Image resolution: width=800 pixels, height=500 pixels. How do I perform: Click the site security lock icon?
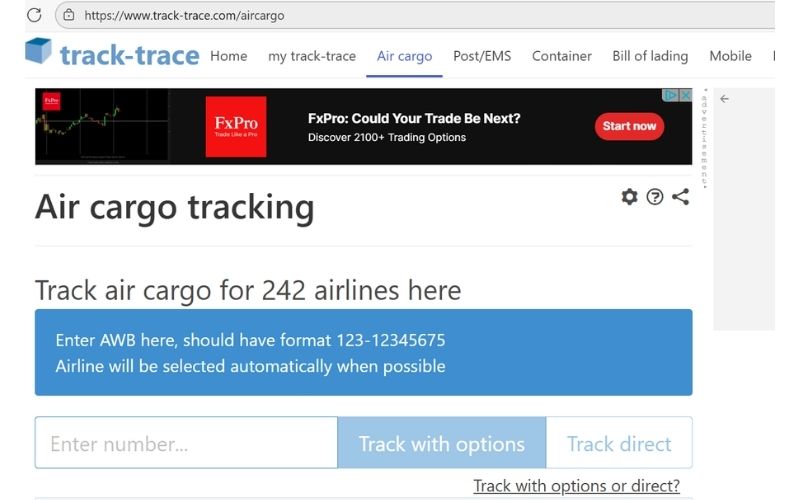(68, 15)
